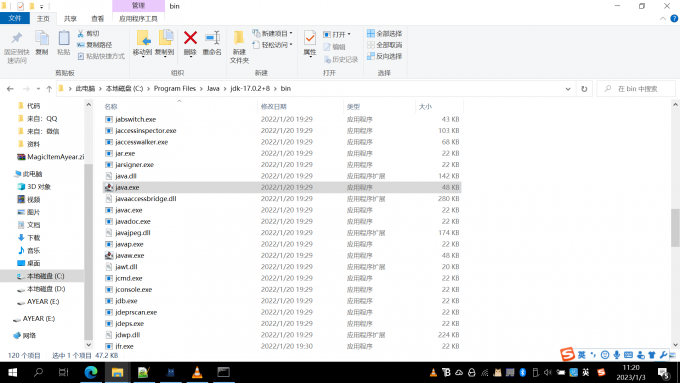Collapse the ribbon with chevron

coord(663,18)
